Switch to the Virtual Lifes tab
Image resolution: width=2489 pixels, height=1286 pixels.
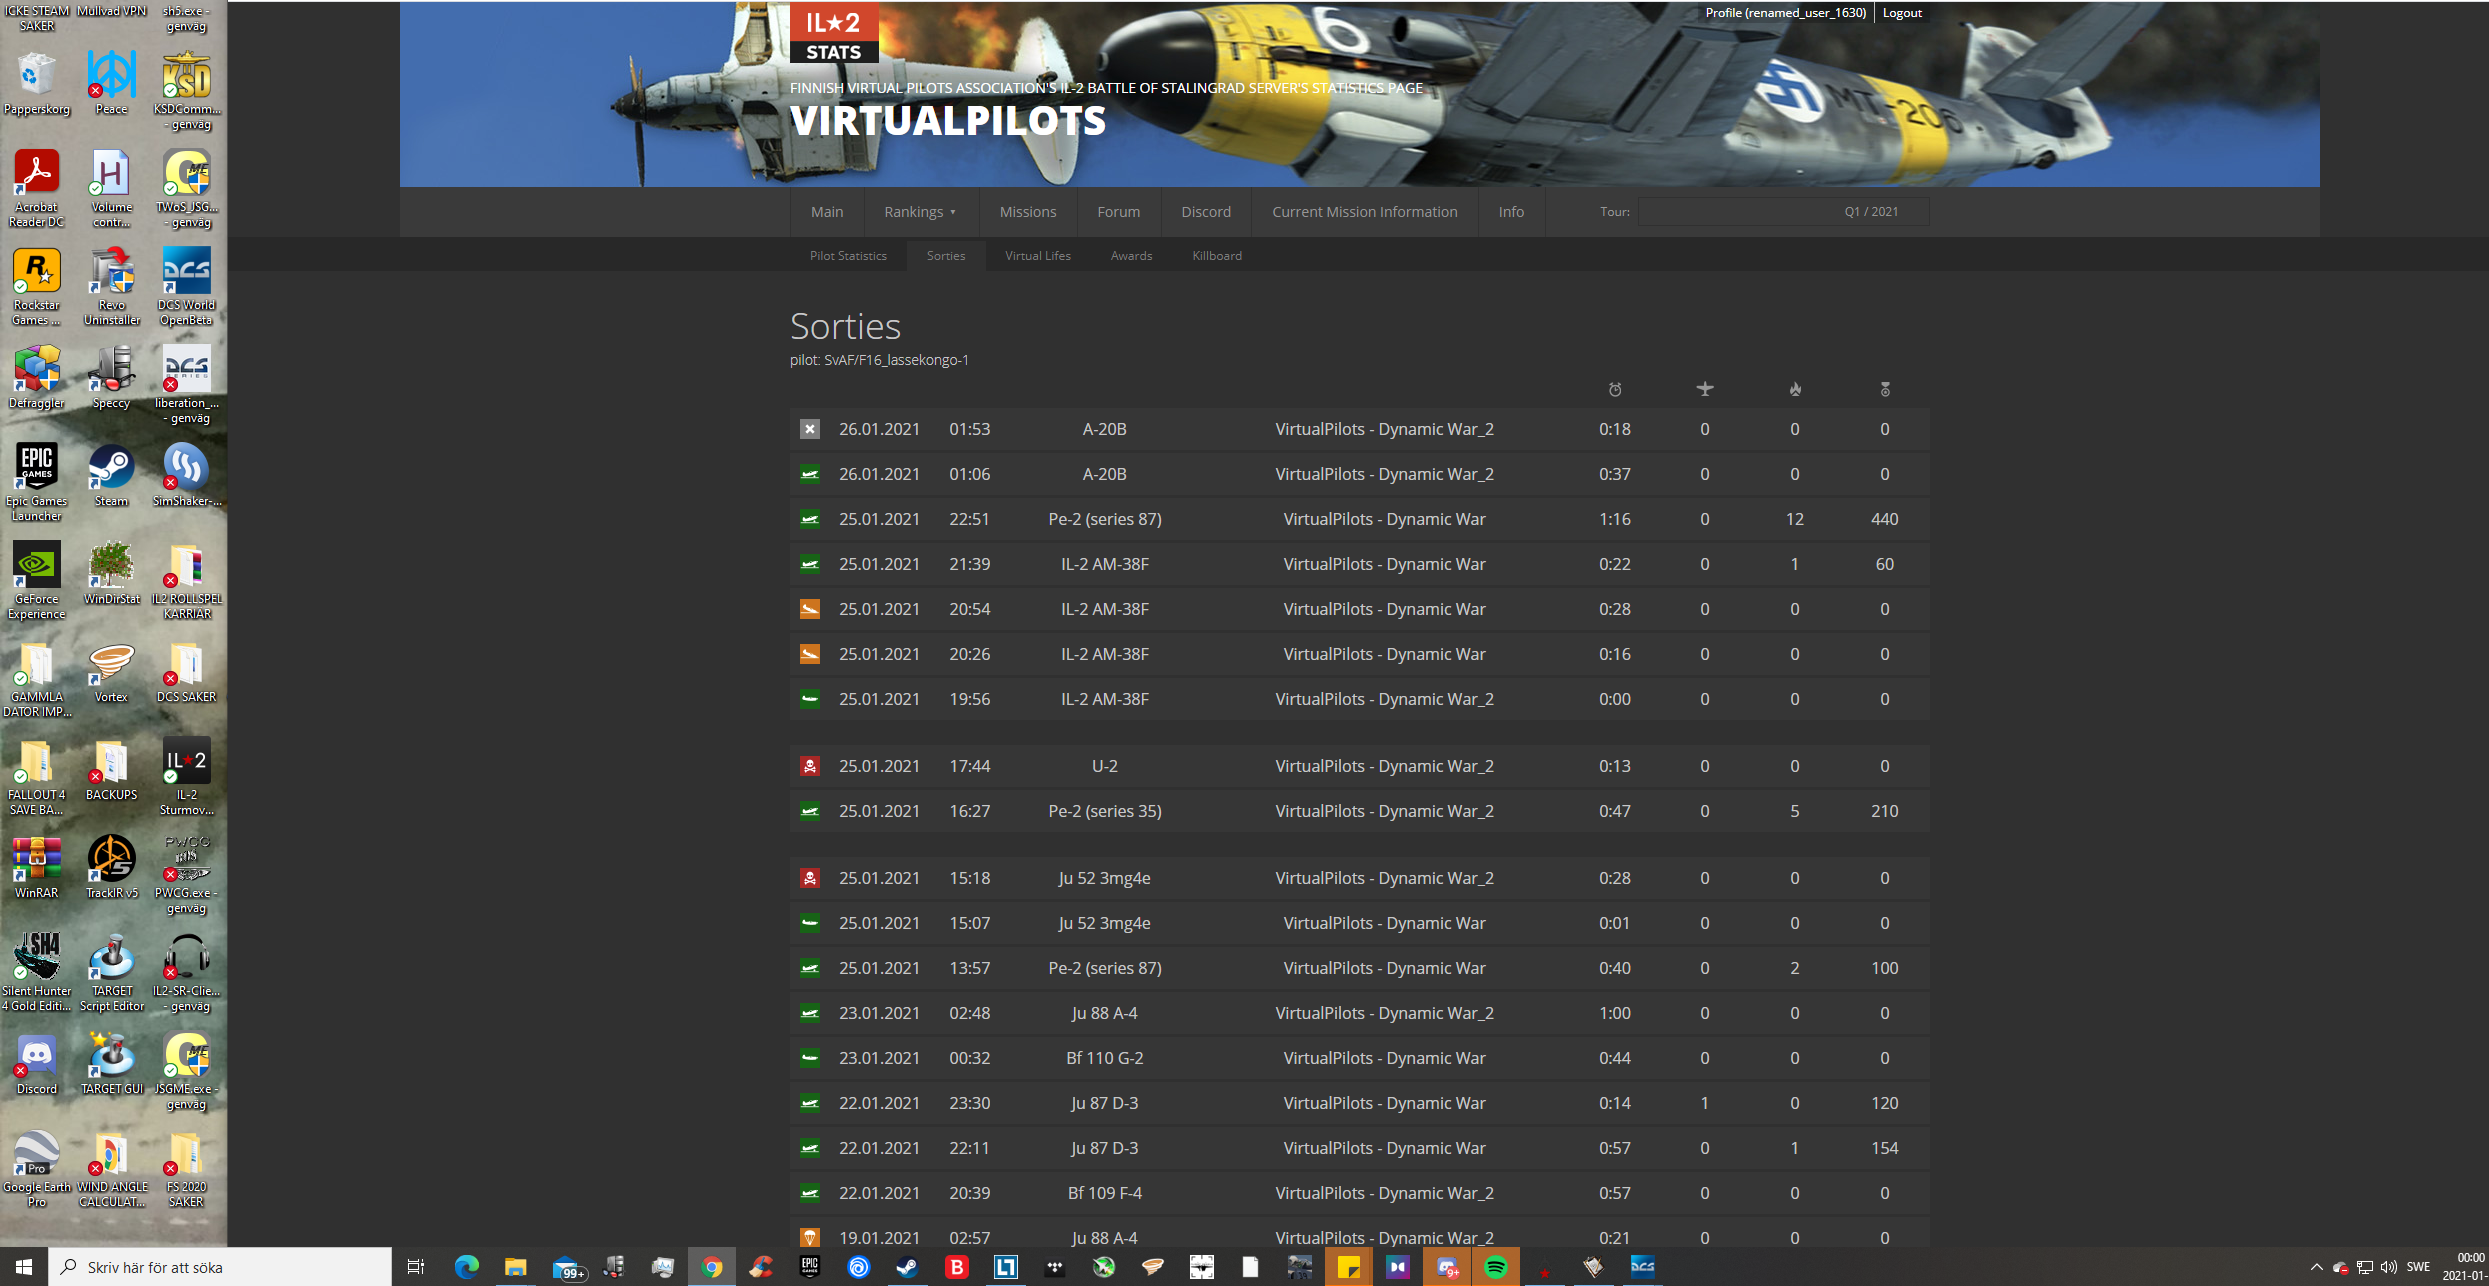[x=1037, y=256]
